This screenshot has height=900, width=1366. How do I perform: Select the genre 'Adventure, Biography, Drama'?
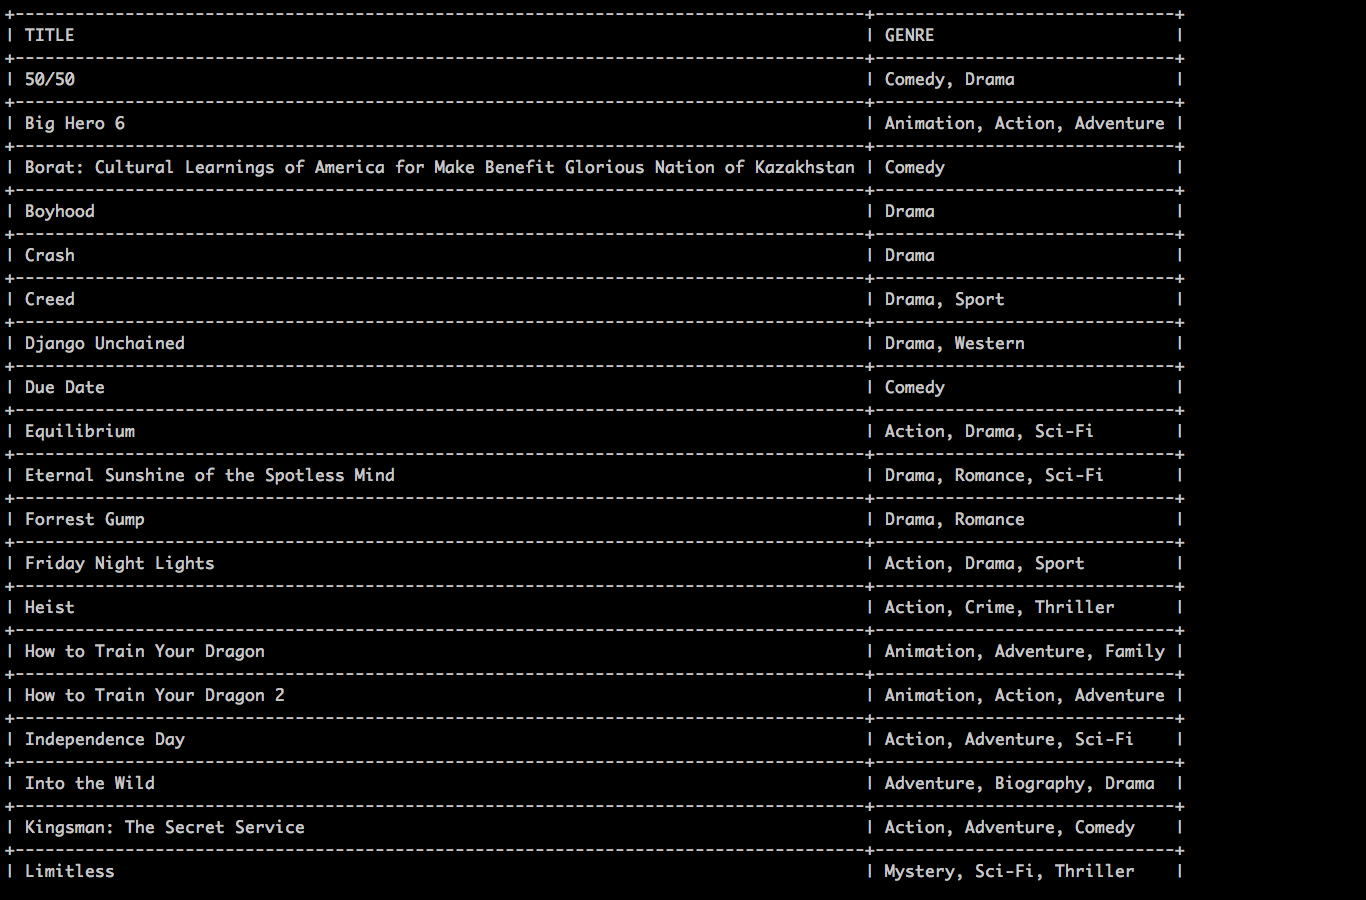pos(1019,783)
